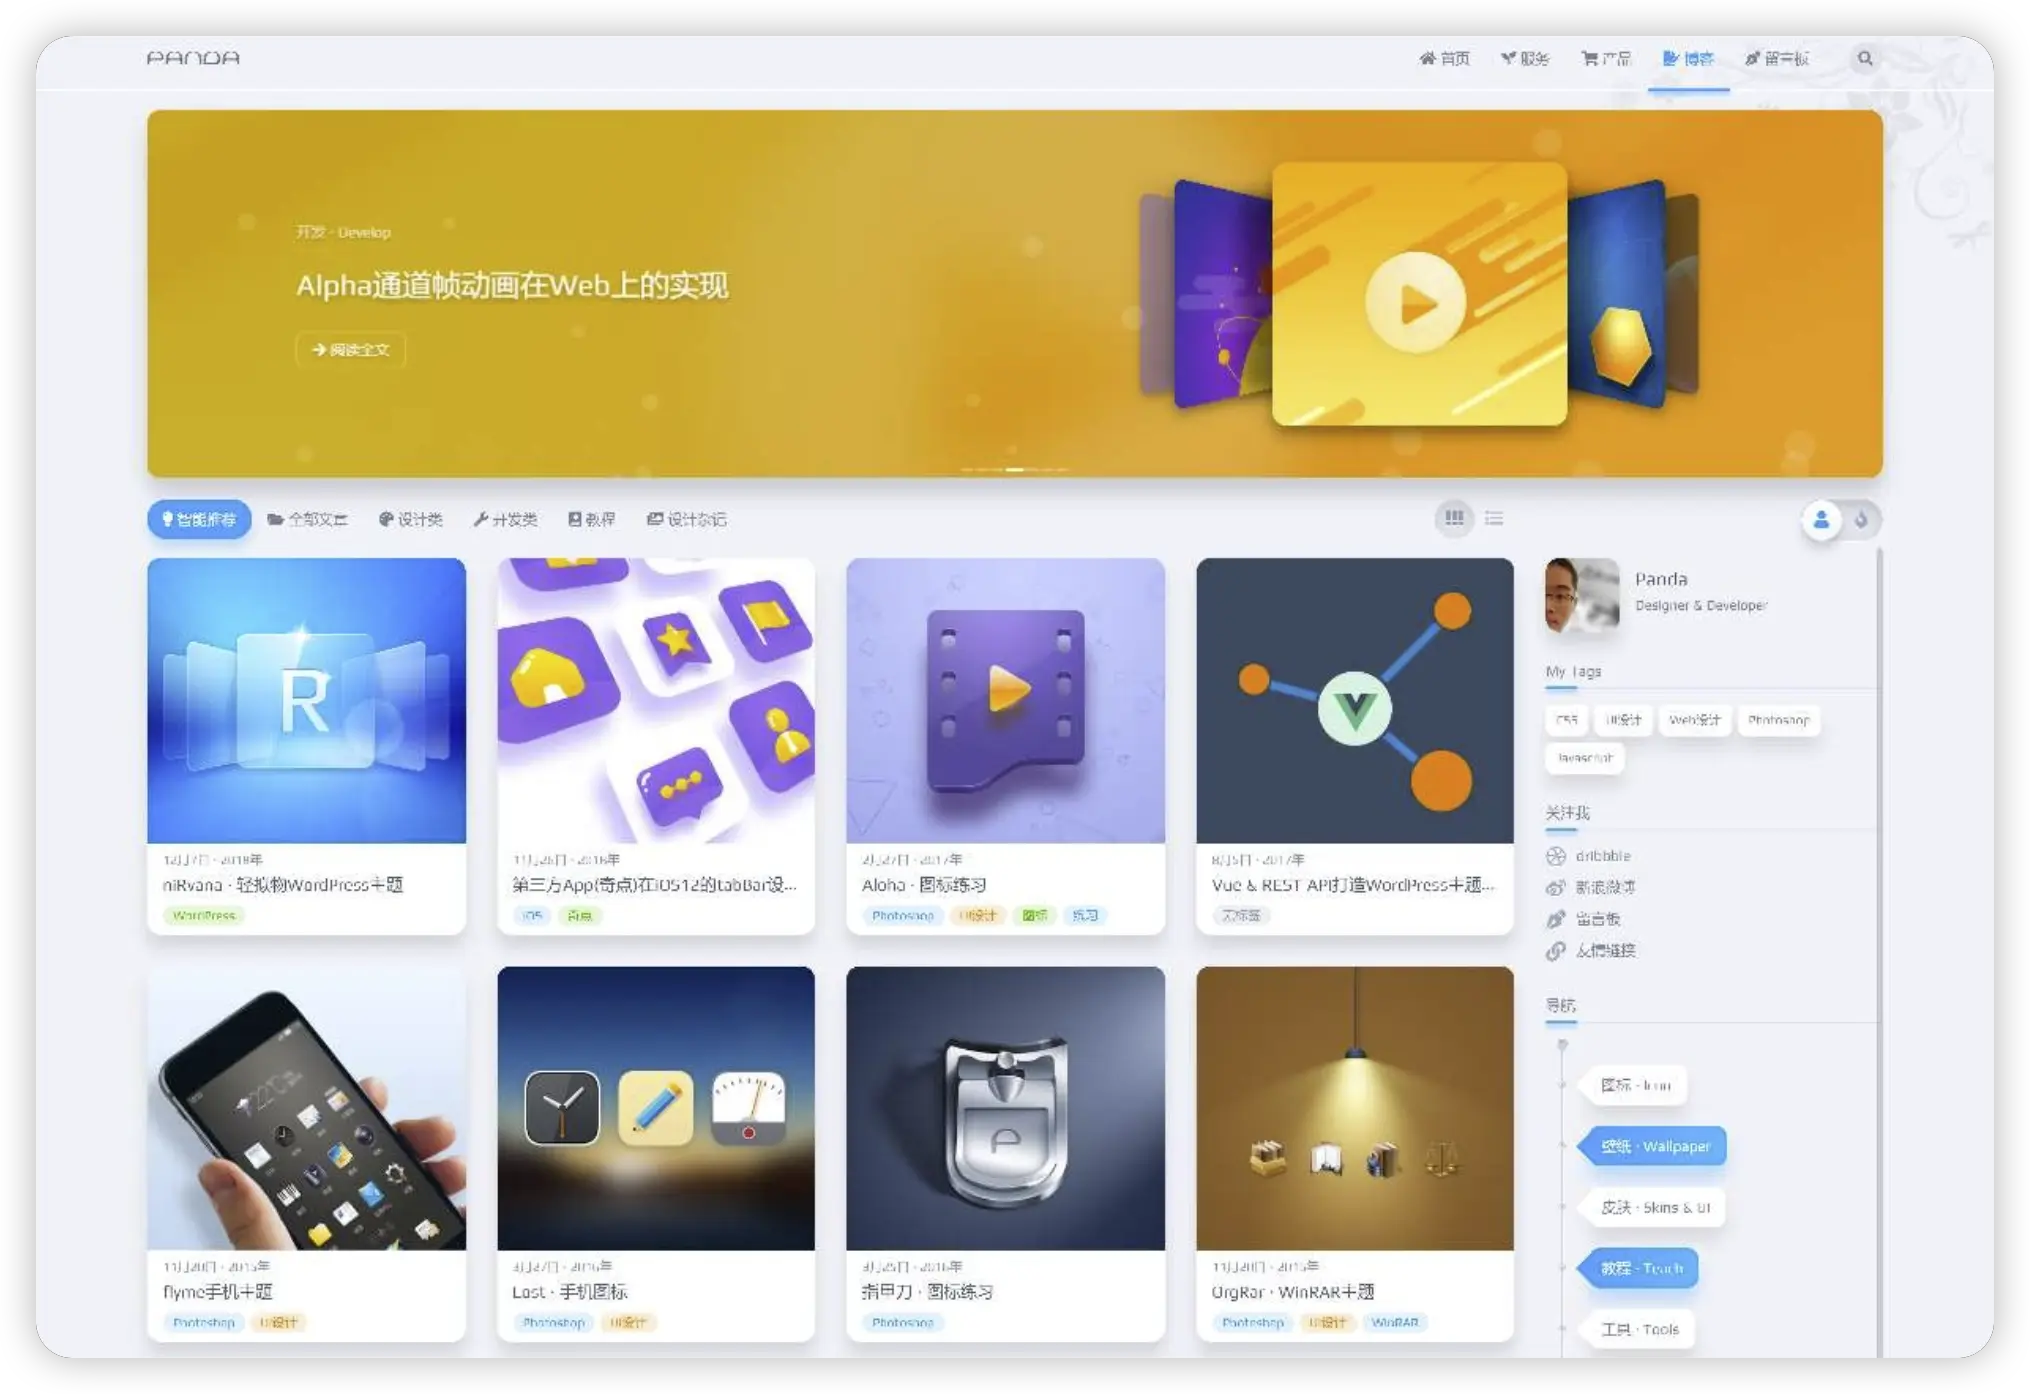Switch to list view layout icon

(x=1494, y=518)
